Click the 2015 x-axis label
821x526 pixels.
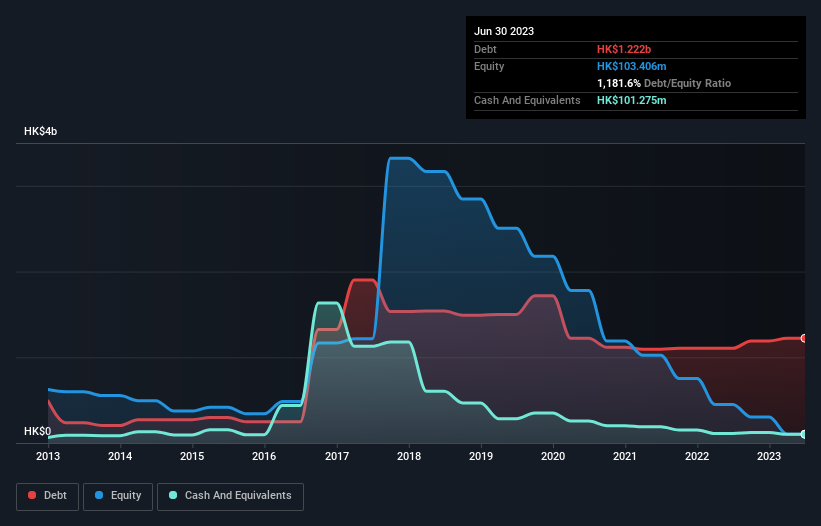tap(192, 456)
